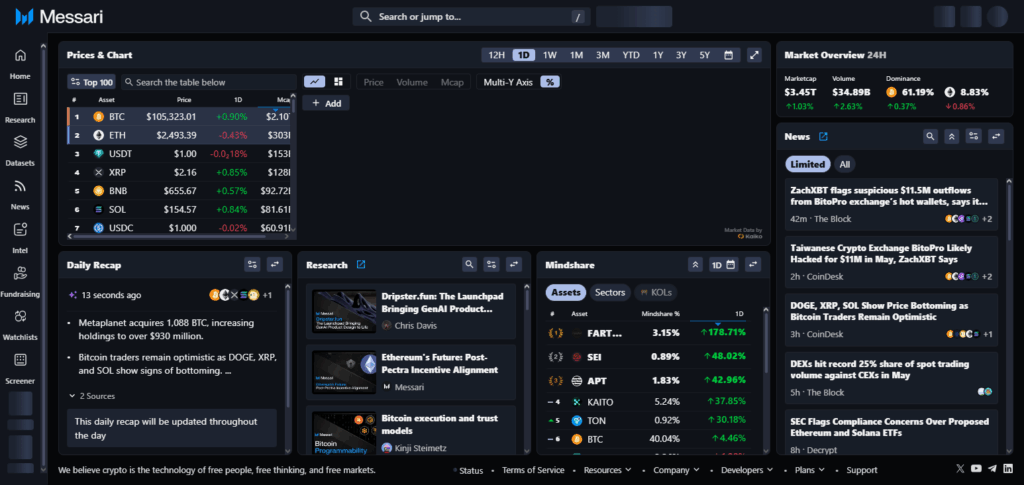Open Research panel in new window icon
This screenshot has height=485, width=1024.
coord(361,265)
